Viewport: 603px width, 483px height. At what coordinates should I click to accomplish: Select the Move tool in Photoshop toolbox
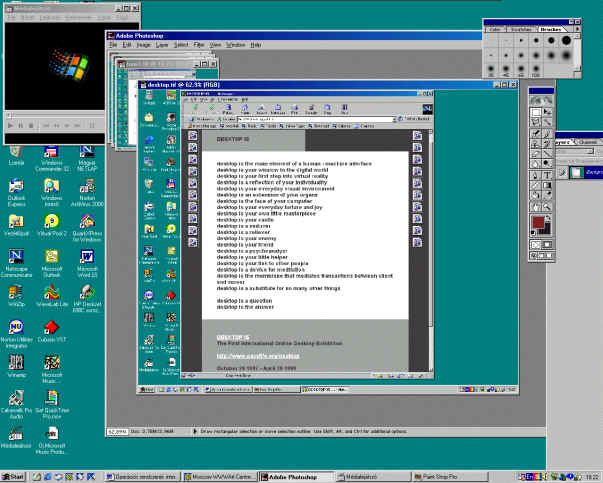click(x=547, y=112)
